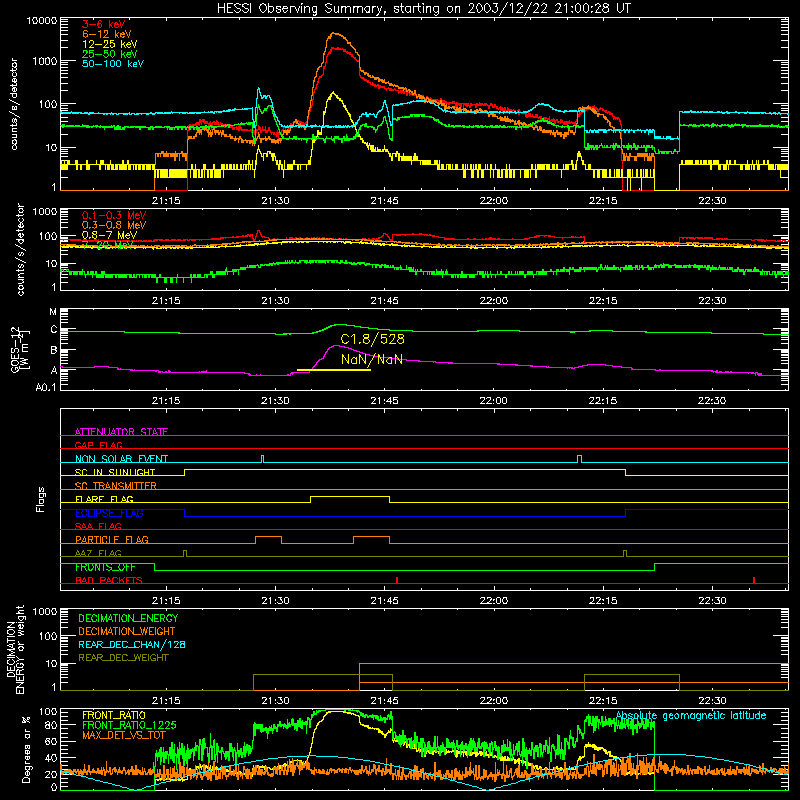Click the 25-50 keV legend label

[110, 54]
